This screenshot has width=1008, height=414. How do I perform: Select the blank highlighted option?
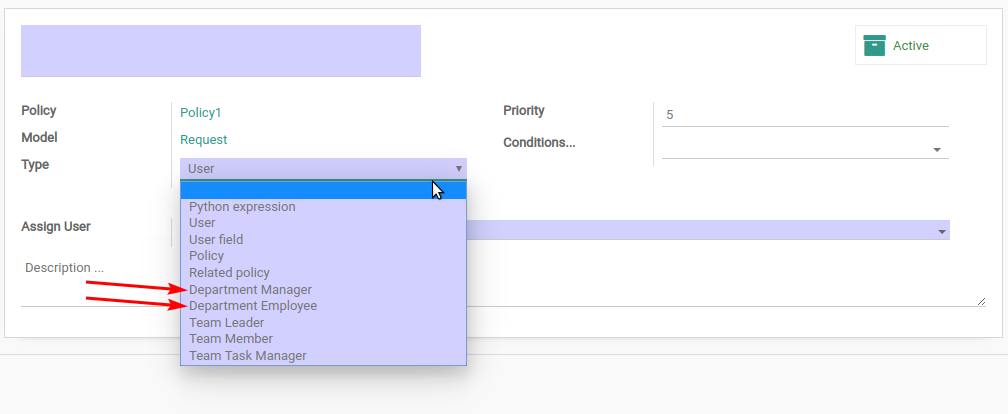click(323, 190)
